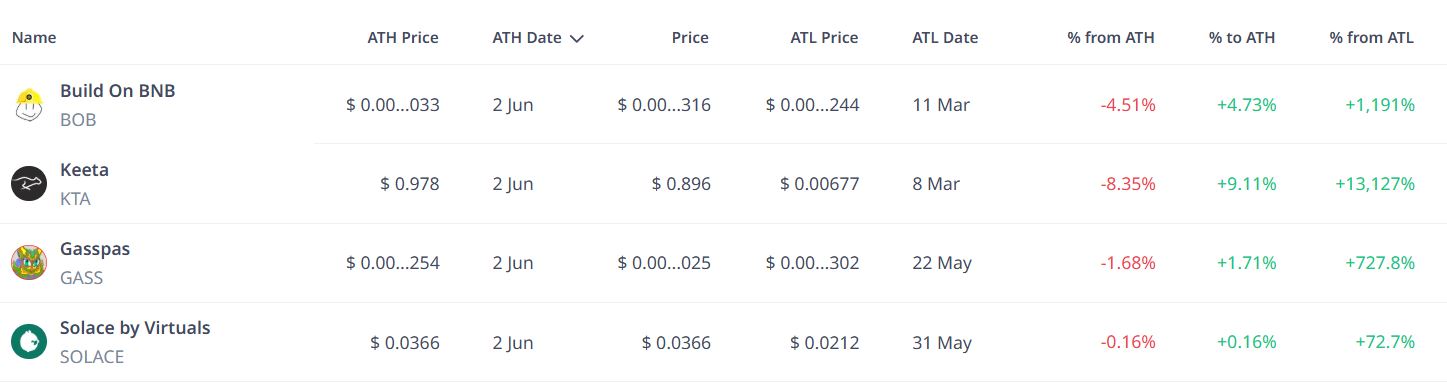Open the Build On BNB link
The height and width of the screenshot is (385, 1447).
click(118, 91)
